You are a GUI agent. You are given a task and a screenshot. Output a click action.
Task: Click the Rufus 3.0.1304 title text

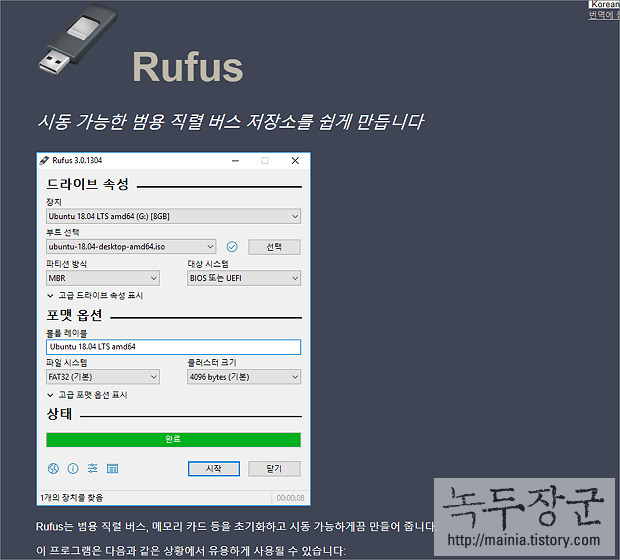click(x=77, y=160)
